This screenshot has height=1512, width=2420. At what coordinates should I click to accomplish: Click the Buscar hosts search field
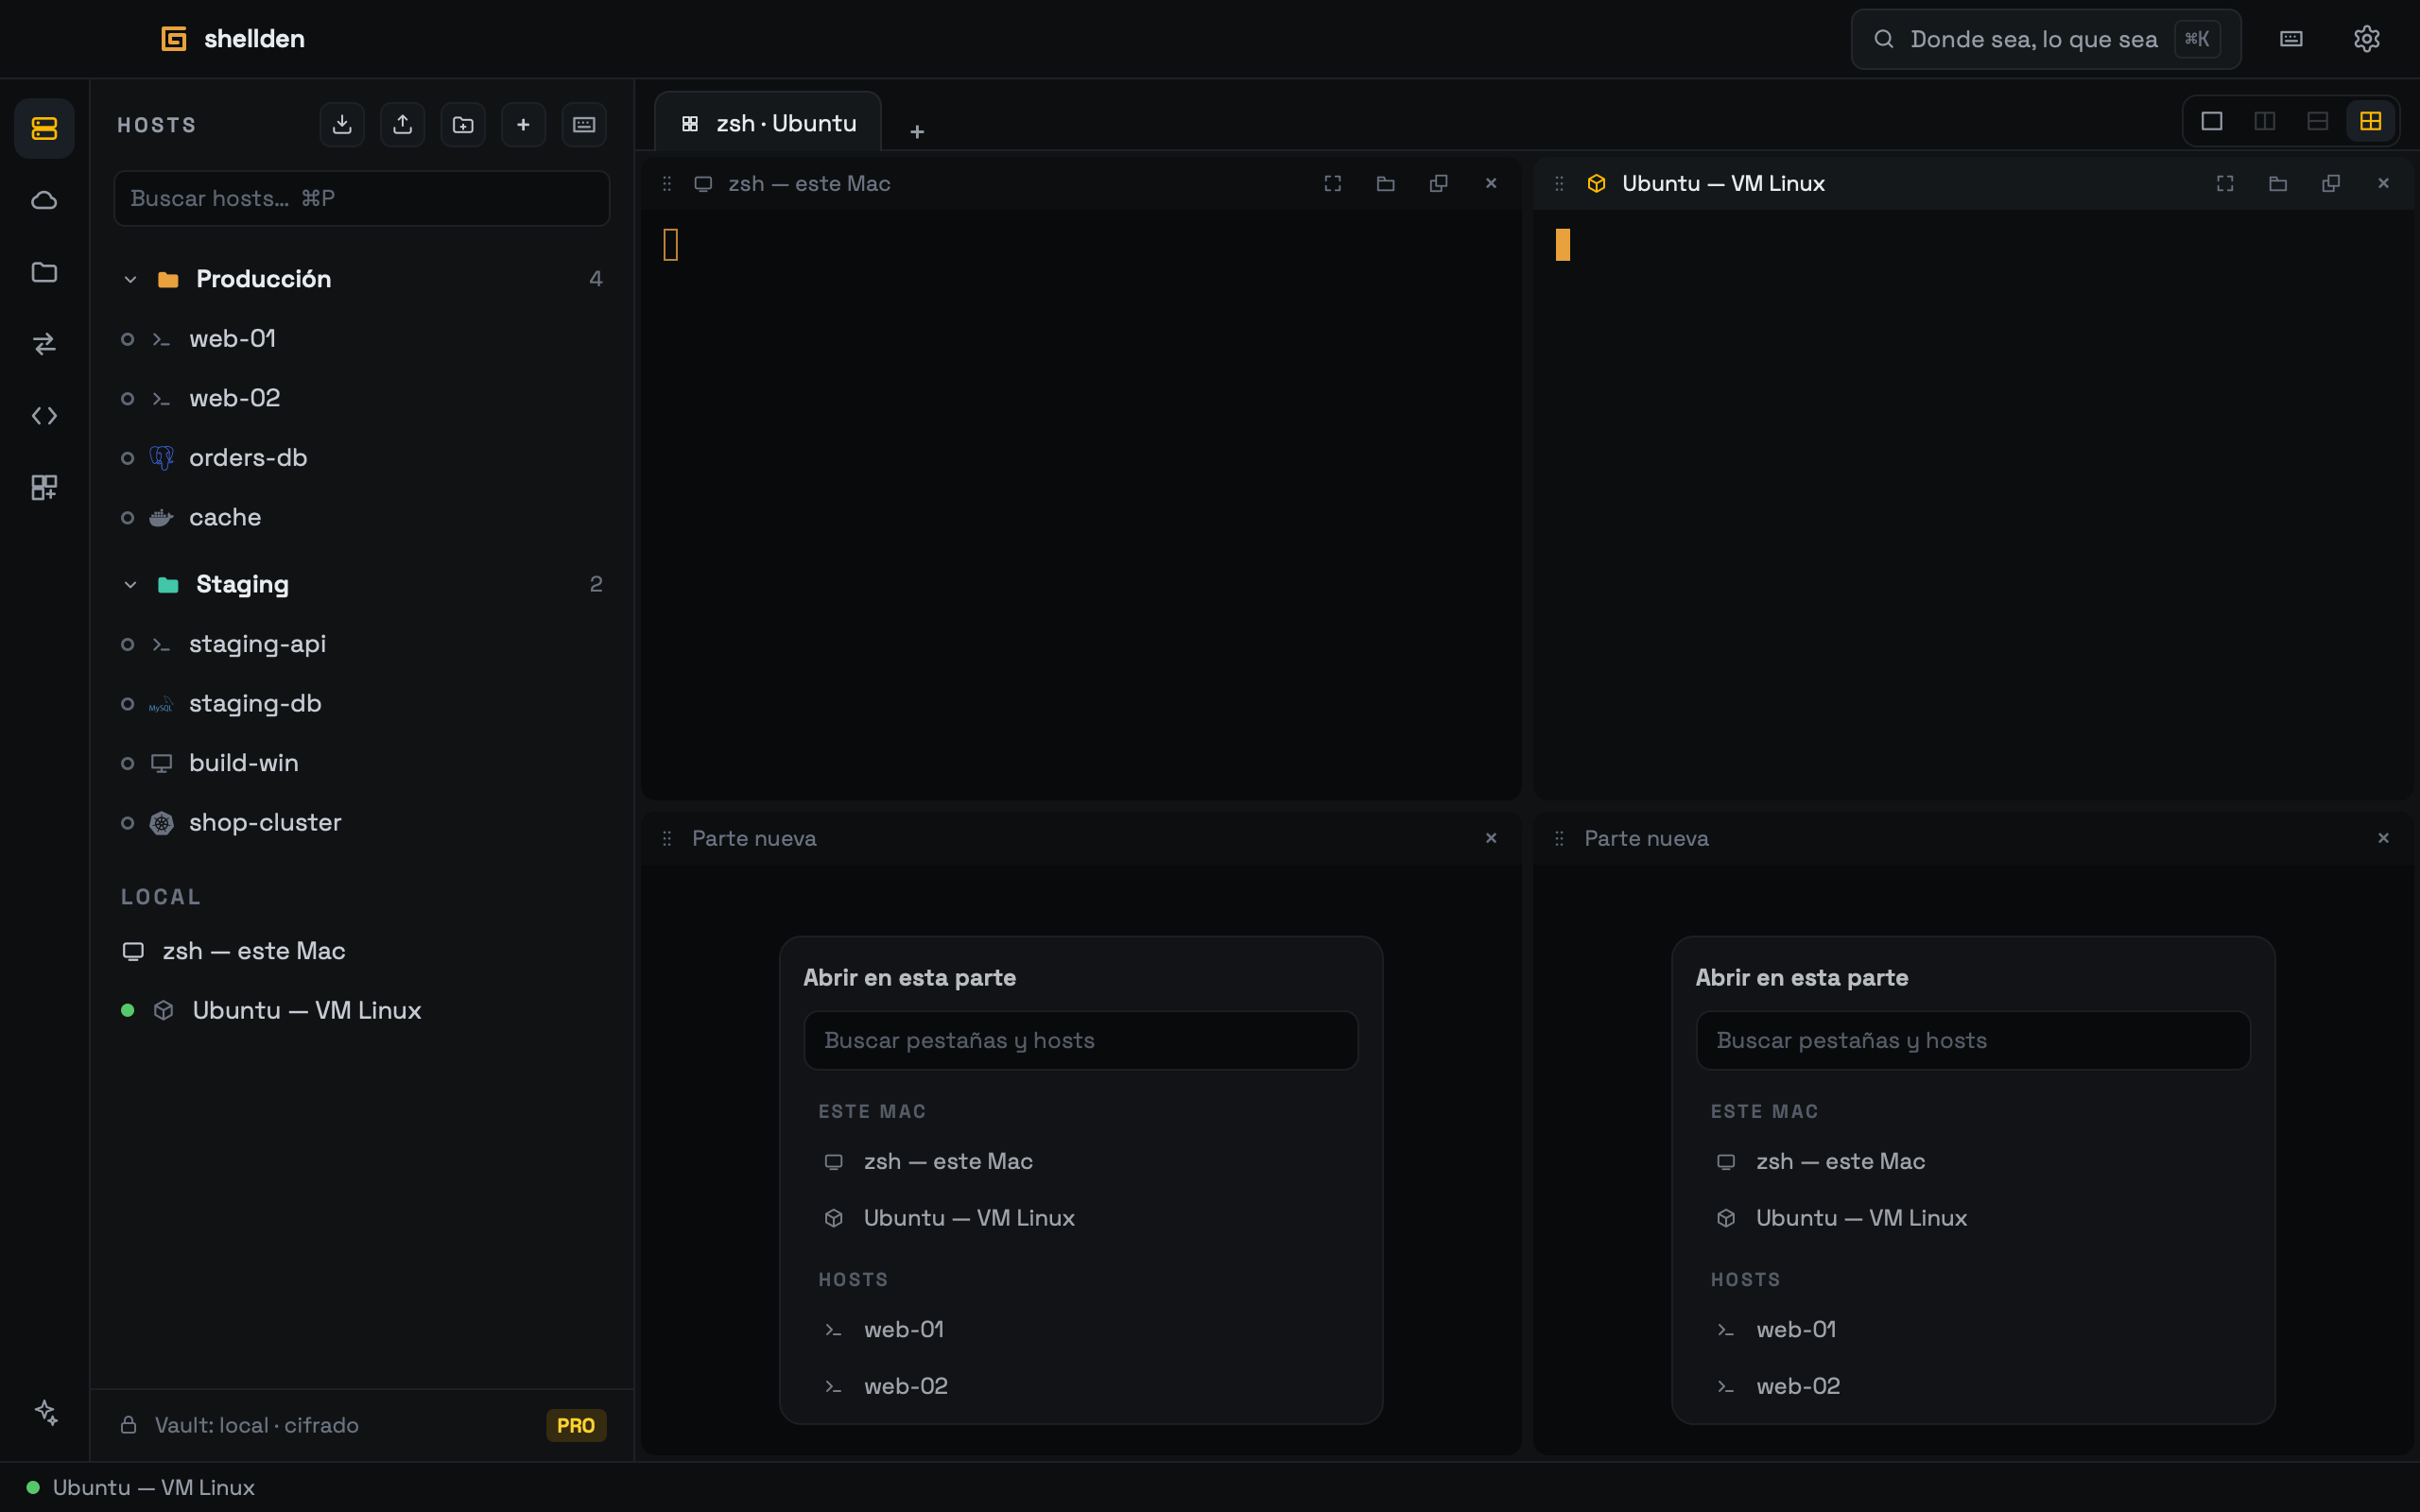coord(362,198)
